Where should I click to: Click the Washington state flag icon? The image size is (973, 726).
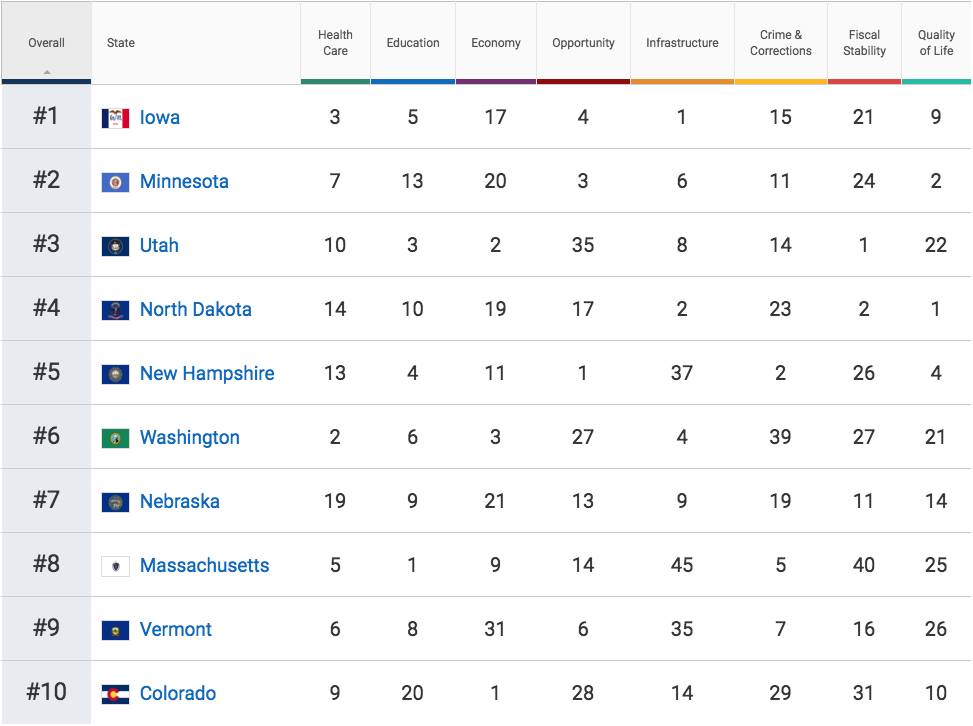115,438
